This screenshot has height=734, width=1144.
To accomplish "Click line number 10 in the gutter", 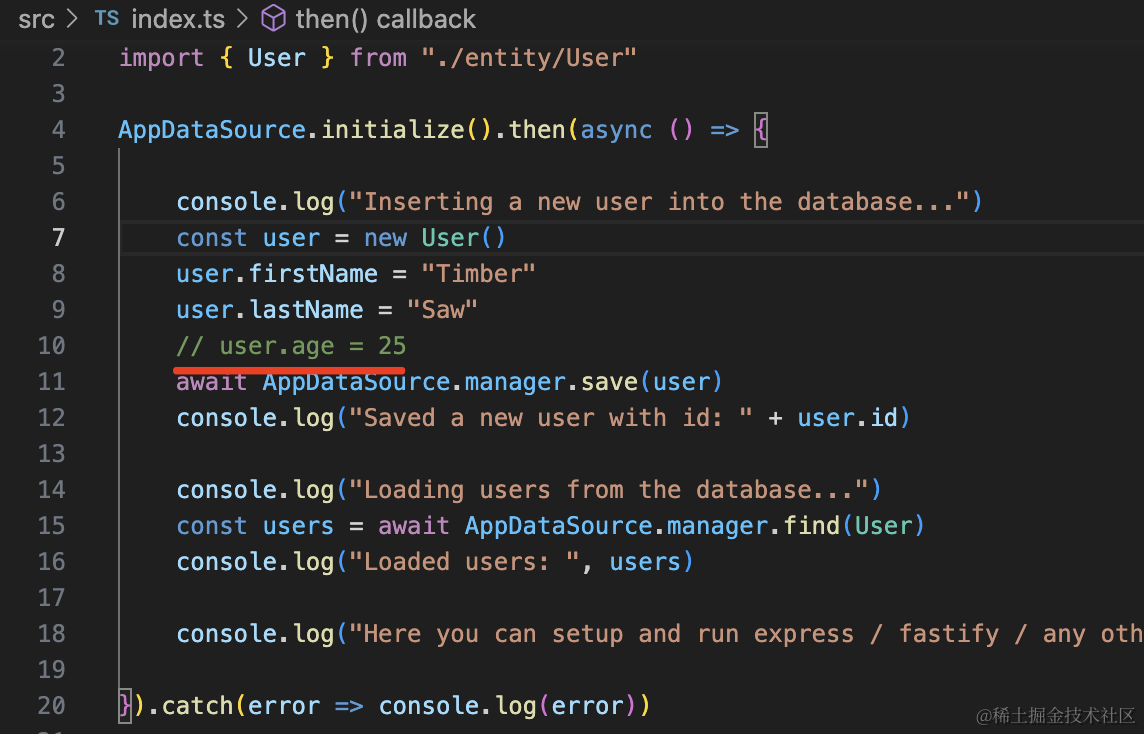I will point(51,345).
